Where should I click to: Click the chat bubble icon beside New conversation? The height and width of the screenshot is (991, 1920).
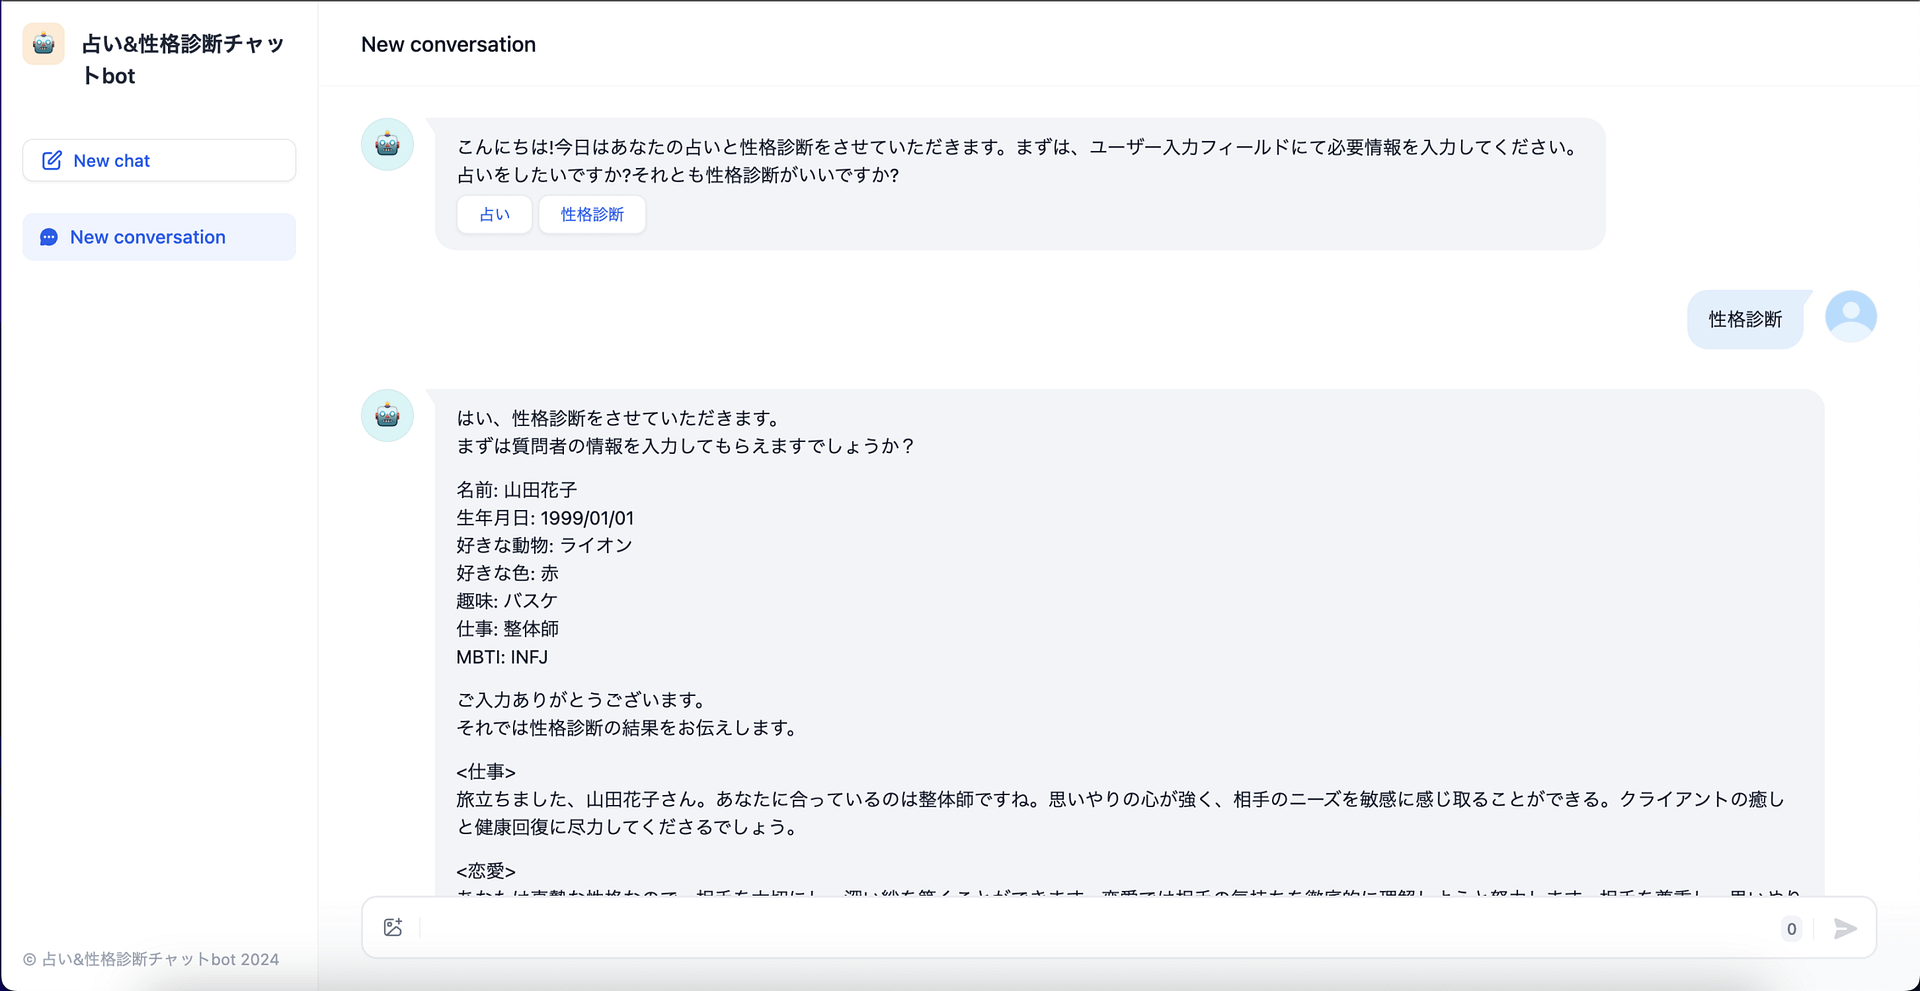point(49,237)
